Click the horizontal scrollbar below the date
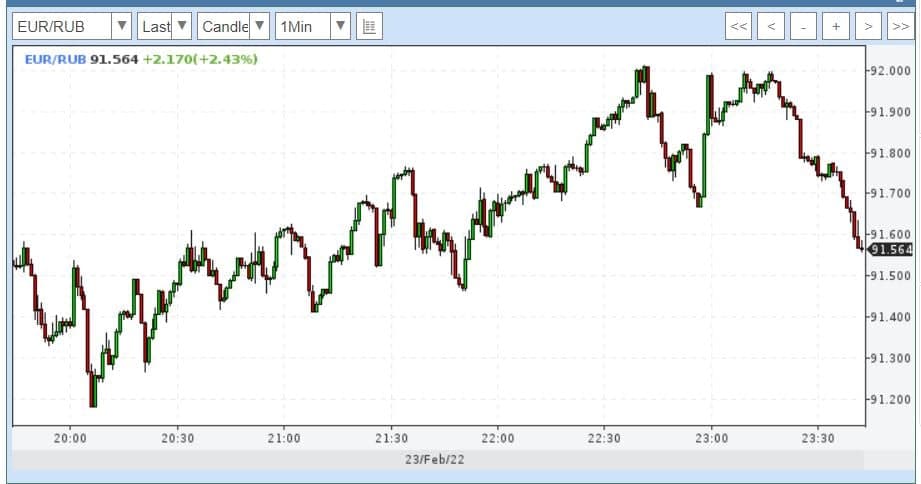 (437, 474)
